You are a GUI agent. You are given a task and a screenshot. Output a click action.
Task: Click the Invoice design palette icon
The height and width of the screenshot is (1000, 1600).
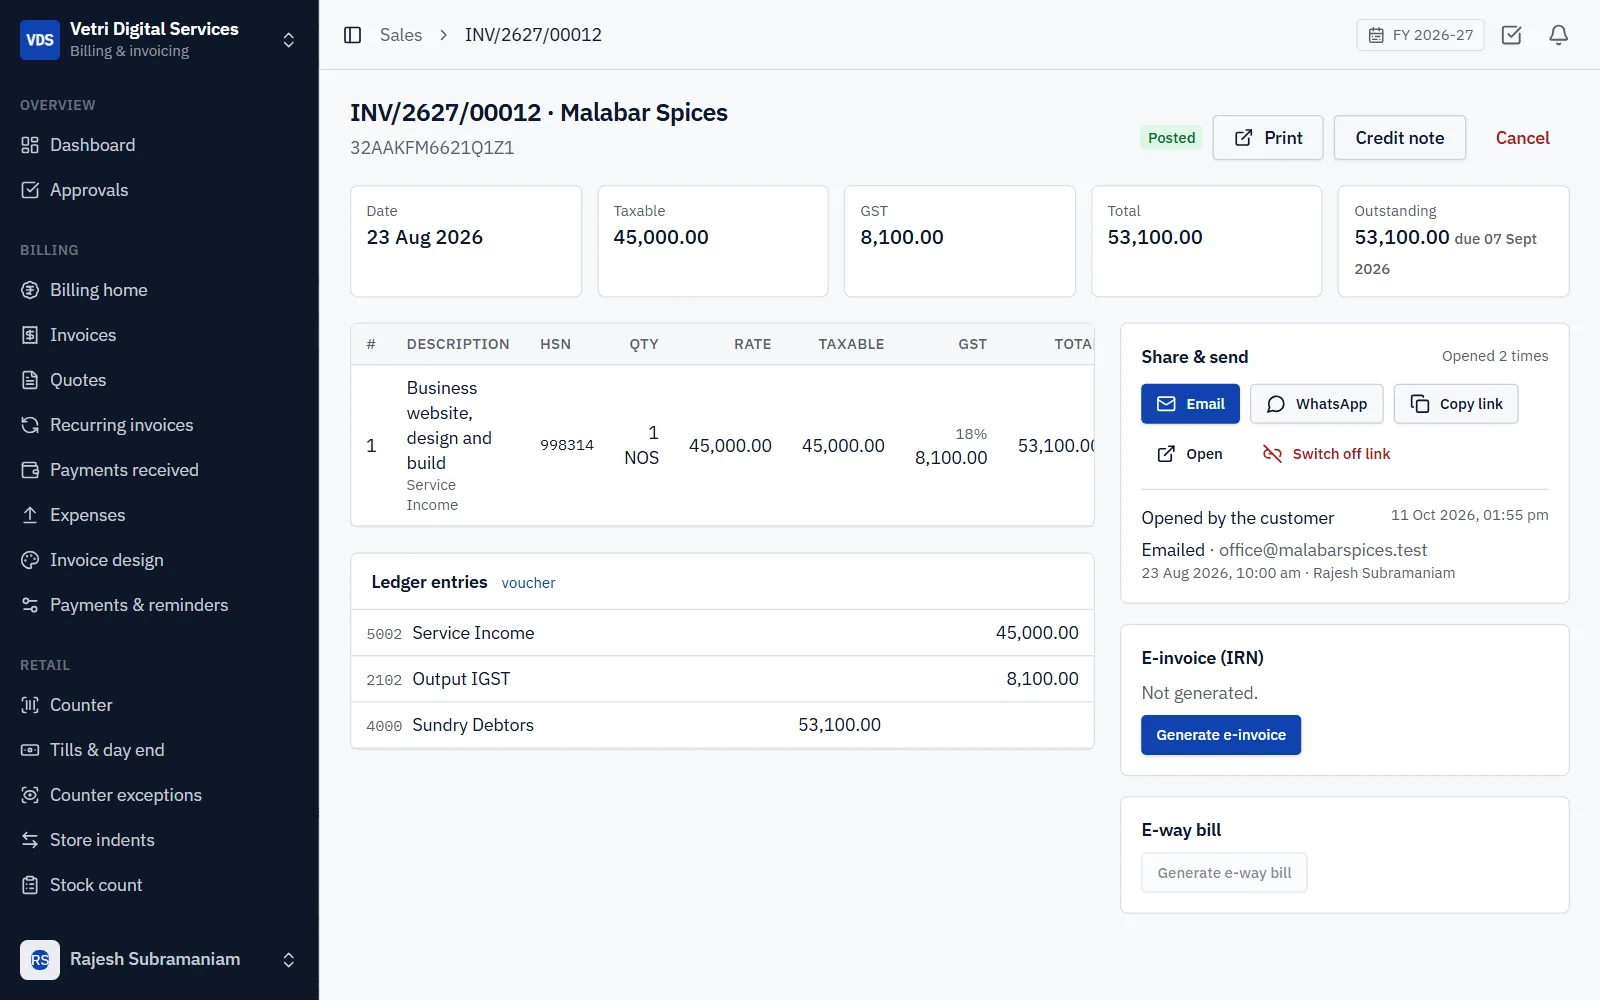coord(30,560)
